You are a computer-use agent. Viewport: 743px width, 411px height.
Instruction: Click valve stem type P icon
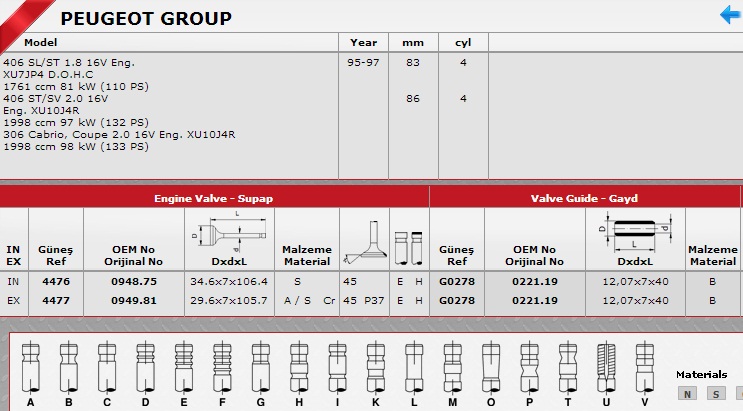pyautogui.click(x=529, y=367)
